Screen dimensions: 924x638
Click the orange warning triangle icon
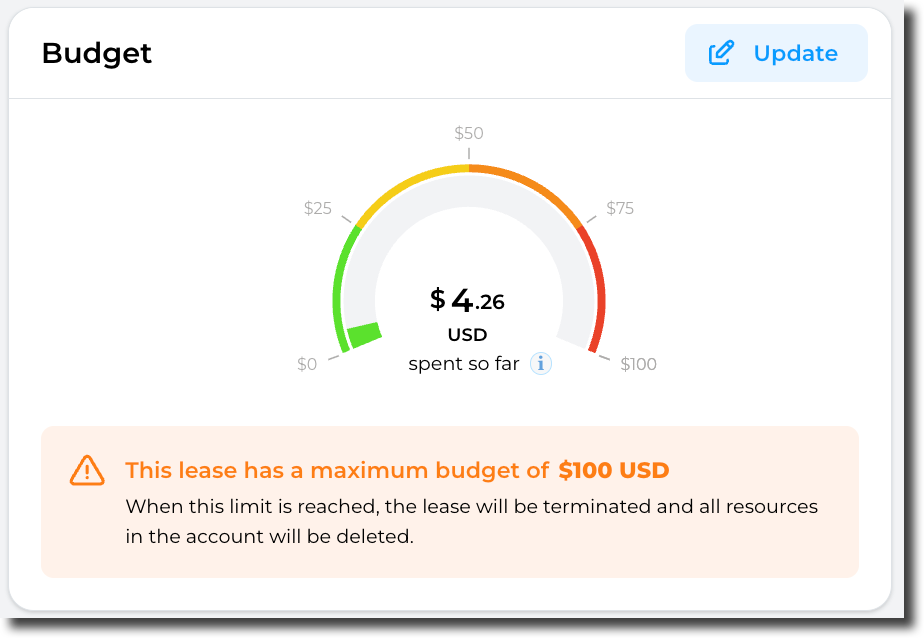(x=87, y=470)
